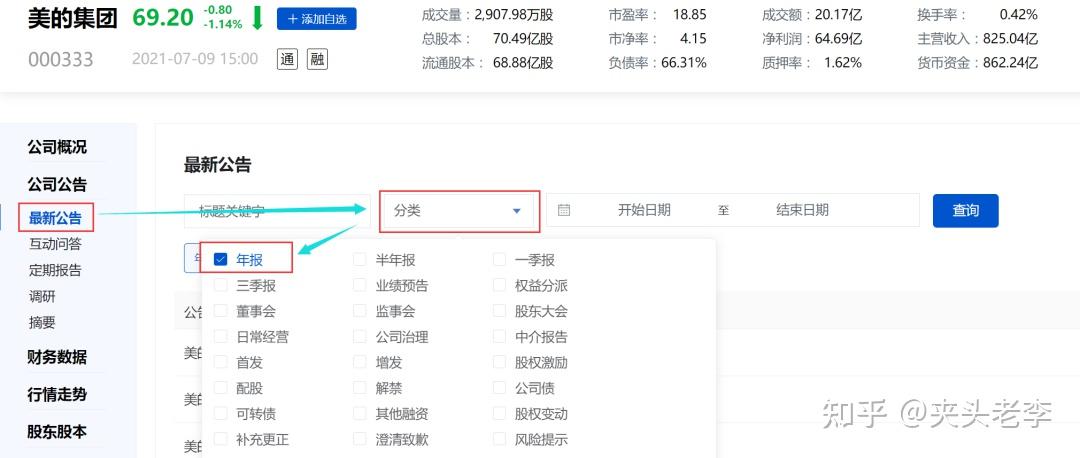Open the 分类 category dropdown
The width and height of the screenshot is (1080, 458).
coord(458,211)
